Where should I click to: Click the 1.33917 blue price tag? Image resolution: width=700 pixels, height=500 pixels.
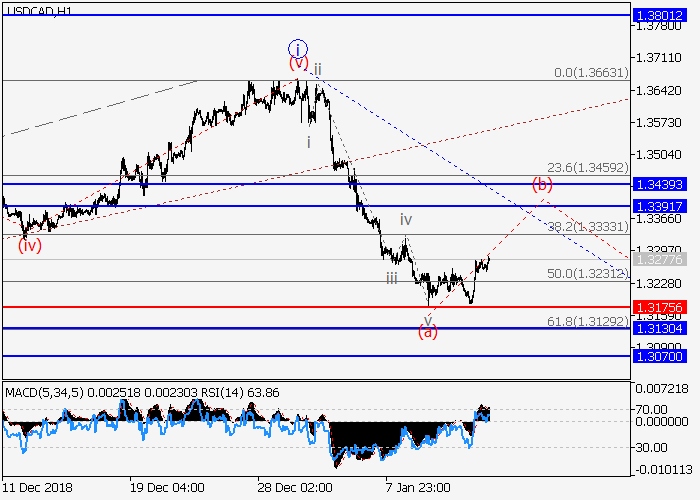click(660, 205)
